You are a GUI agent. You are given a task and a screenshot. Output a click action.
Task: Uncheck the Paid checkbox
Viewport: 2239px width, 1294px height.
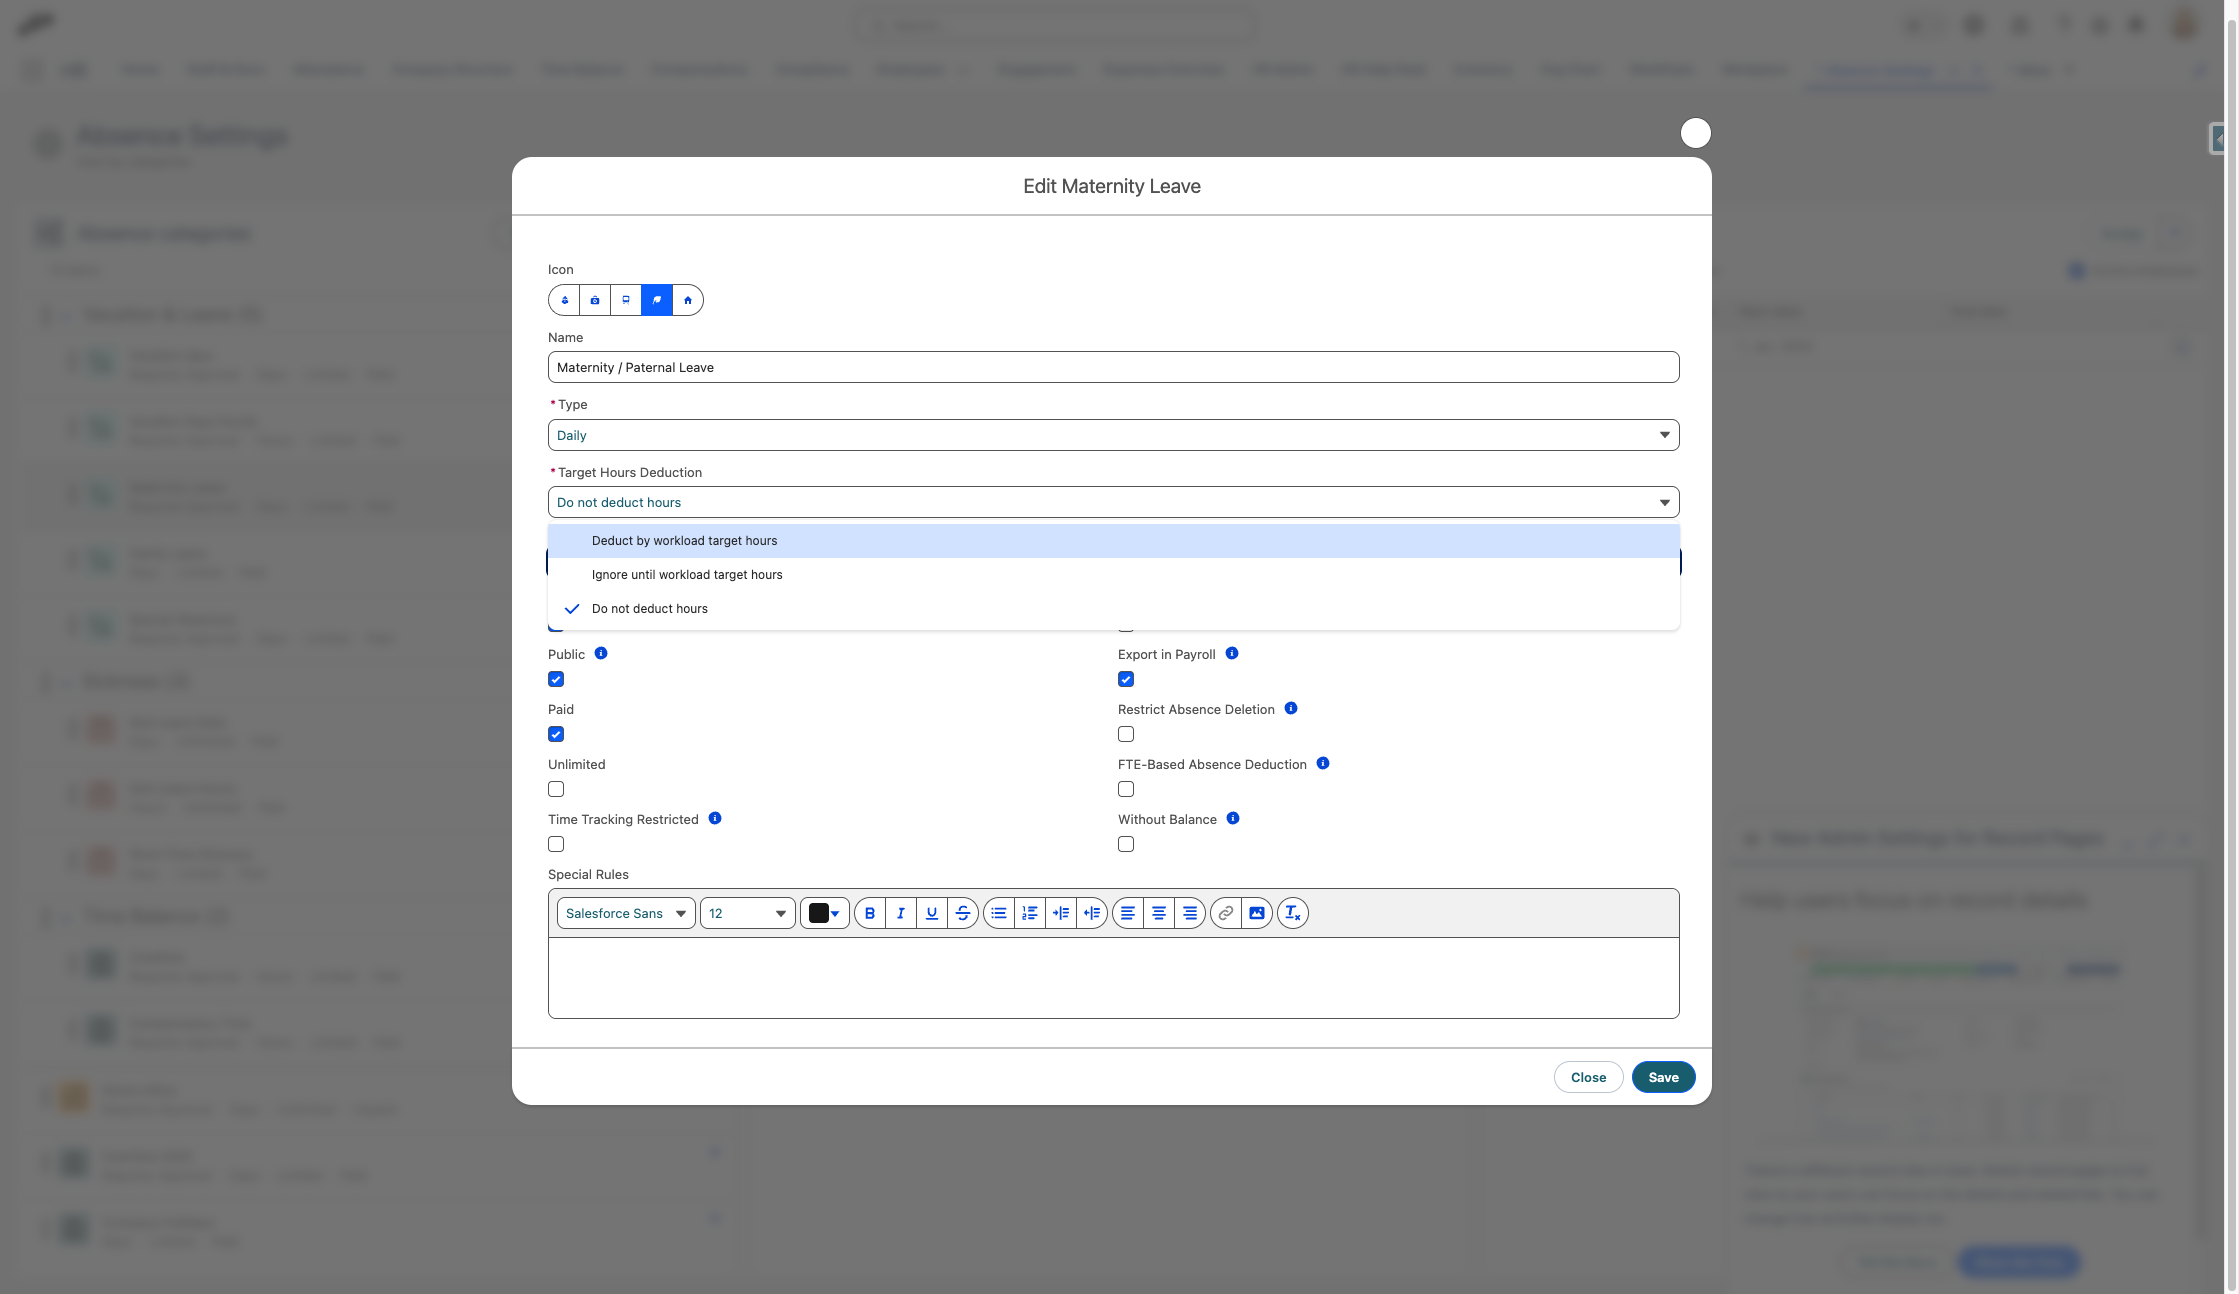[x=556, y=734]
